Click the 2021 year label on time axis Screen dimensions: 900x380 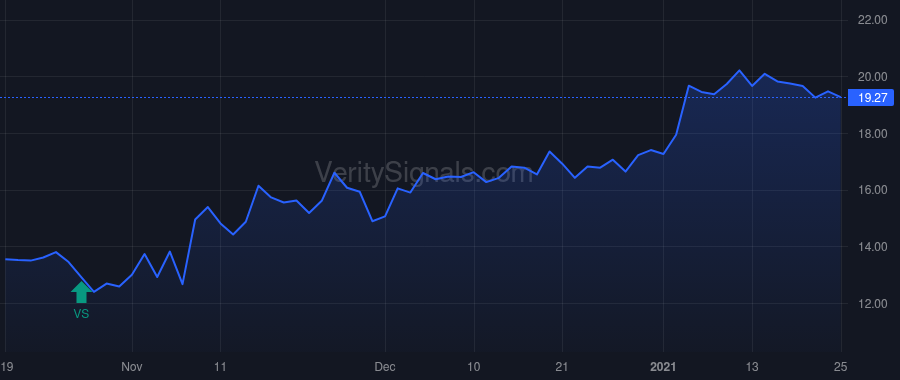point(664,366)
